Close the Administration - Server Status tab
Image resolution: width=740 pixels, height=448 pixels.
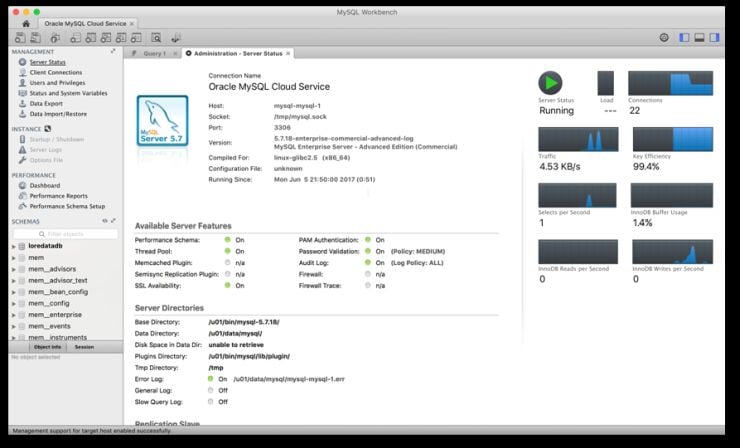pos(288,53)
